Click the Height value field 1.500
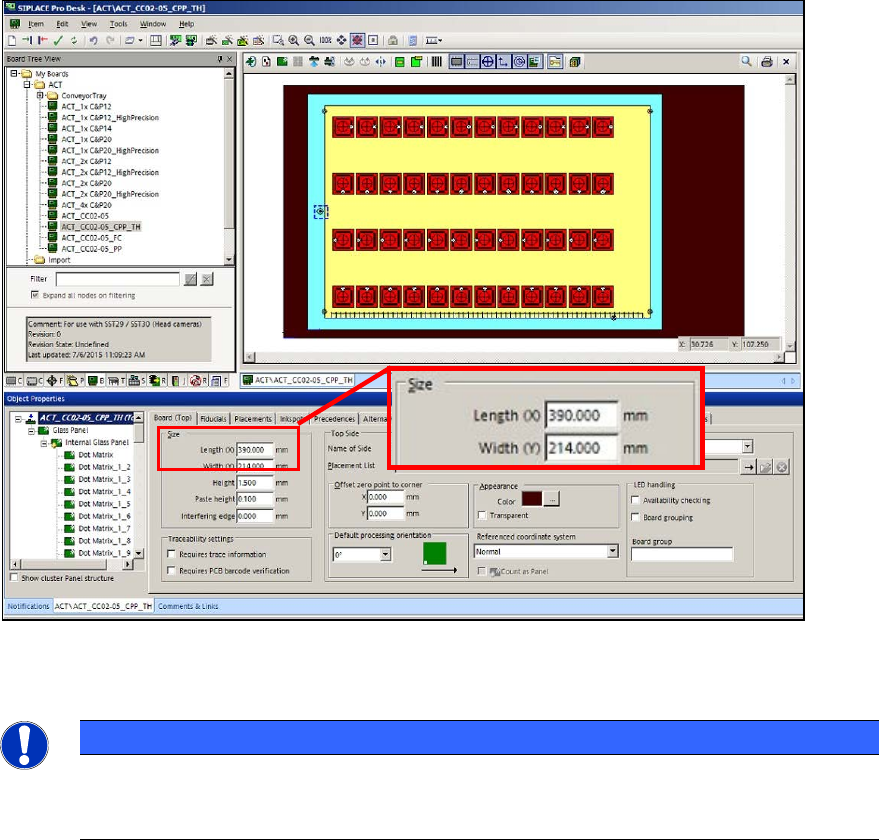The height and width of the screenshot is (840, 879). [x=255, y=482]
